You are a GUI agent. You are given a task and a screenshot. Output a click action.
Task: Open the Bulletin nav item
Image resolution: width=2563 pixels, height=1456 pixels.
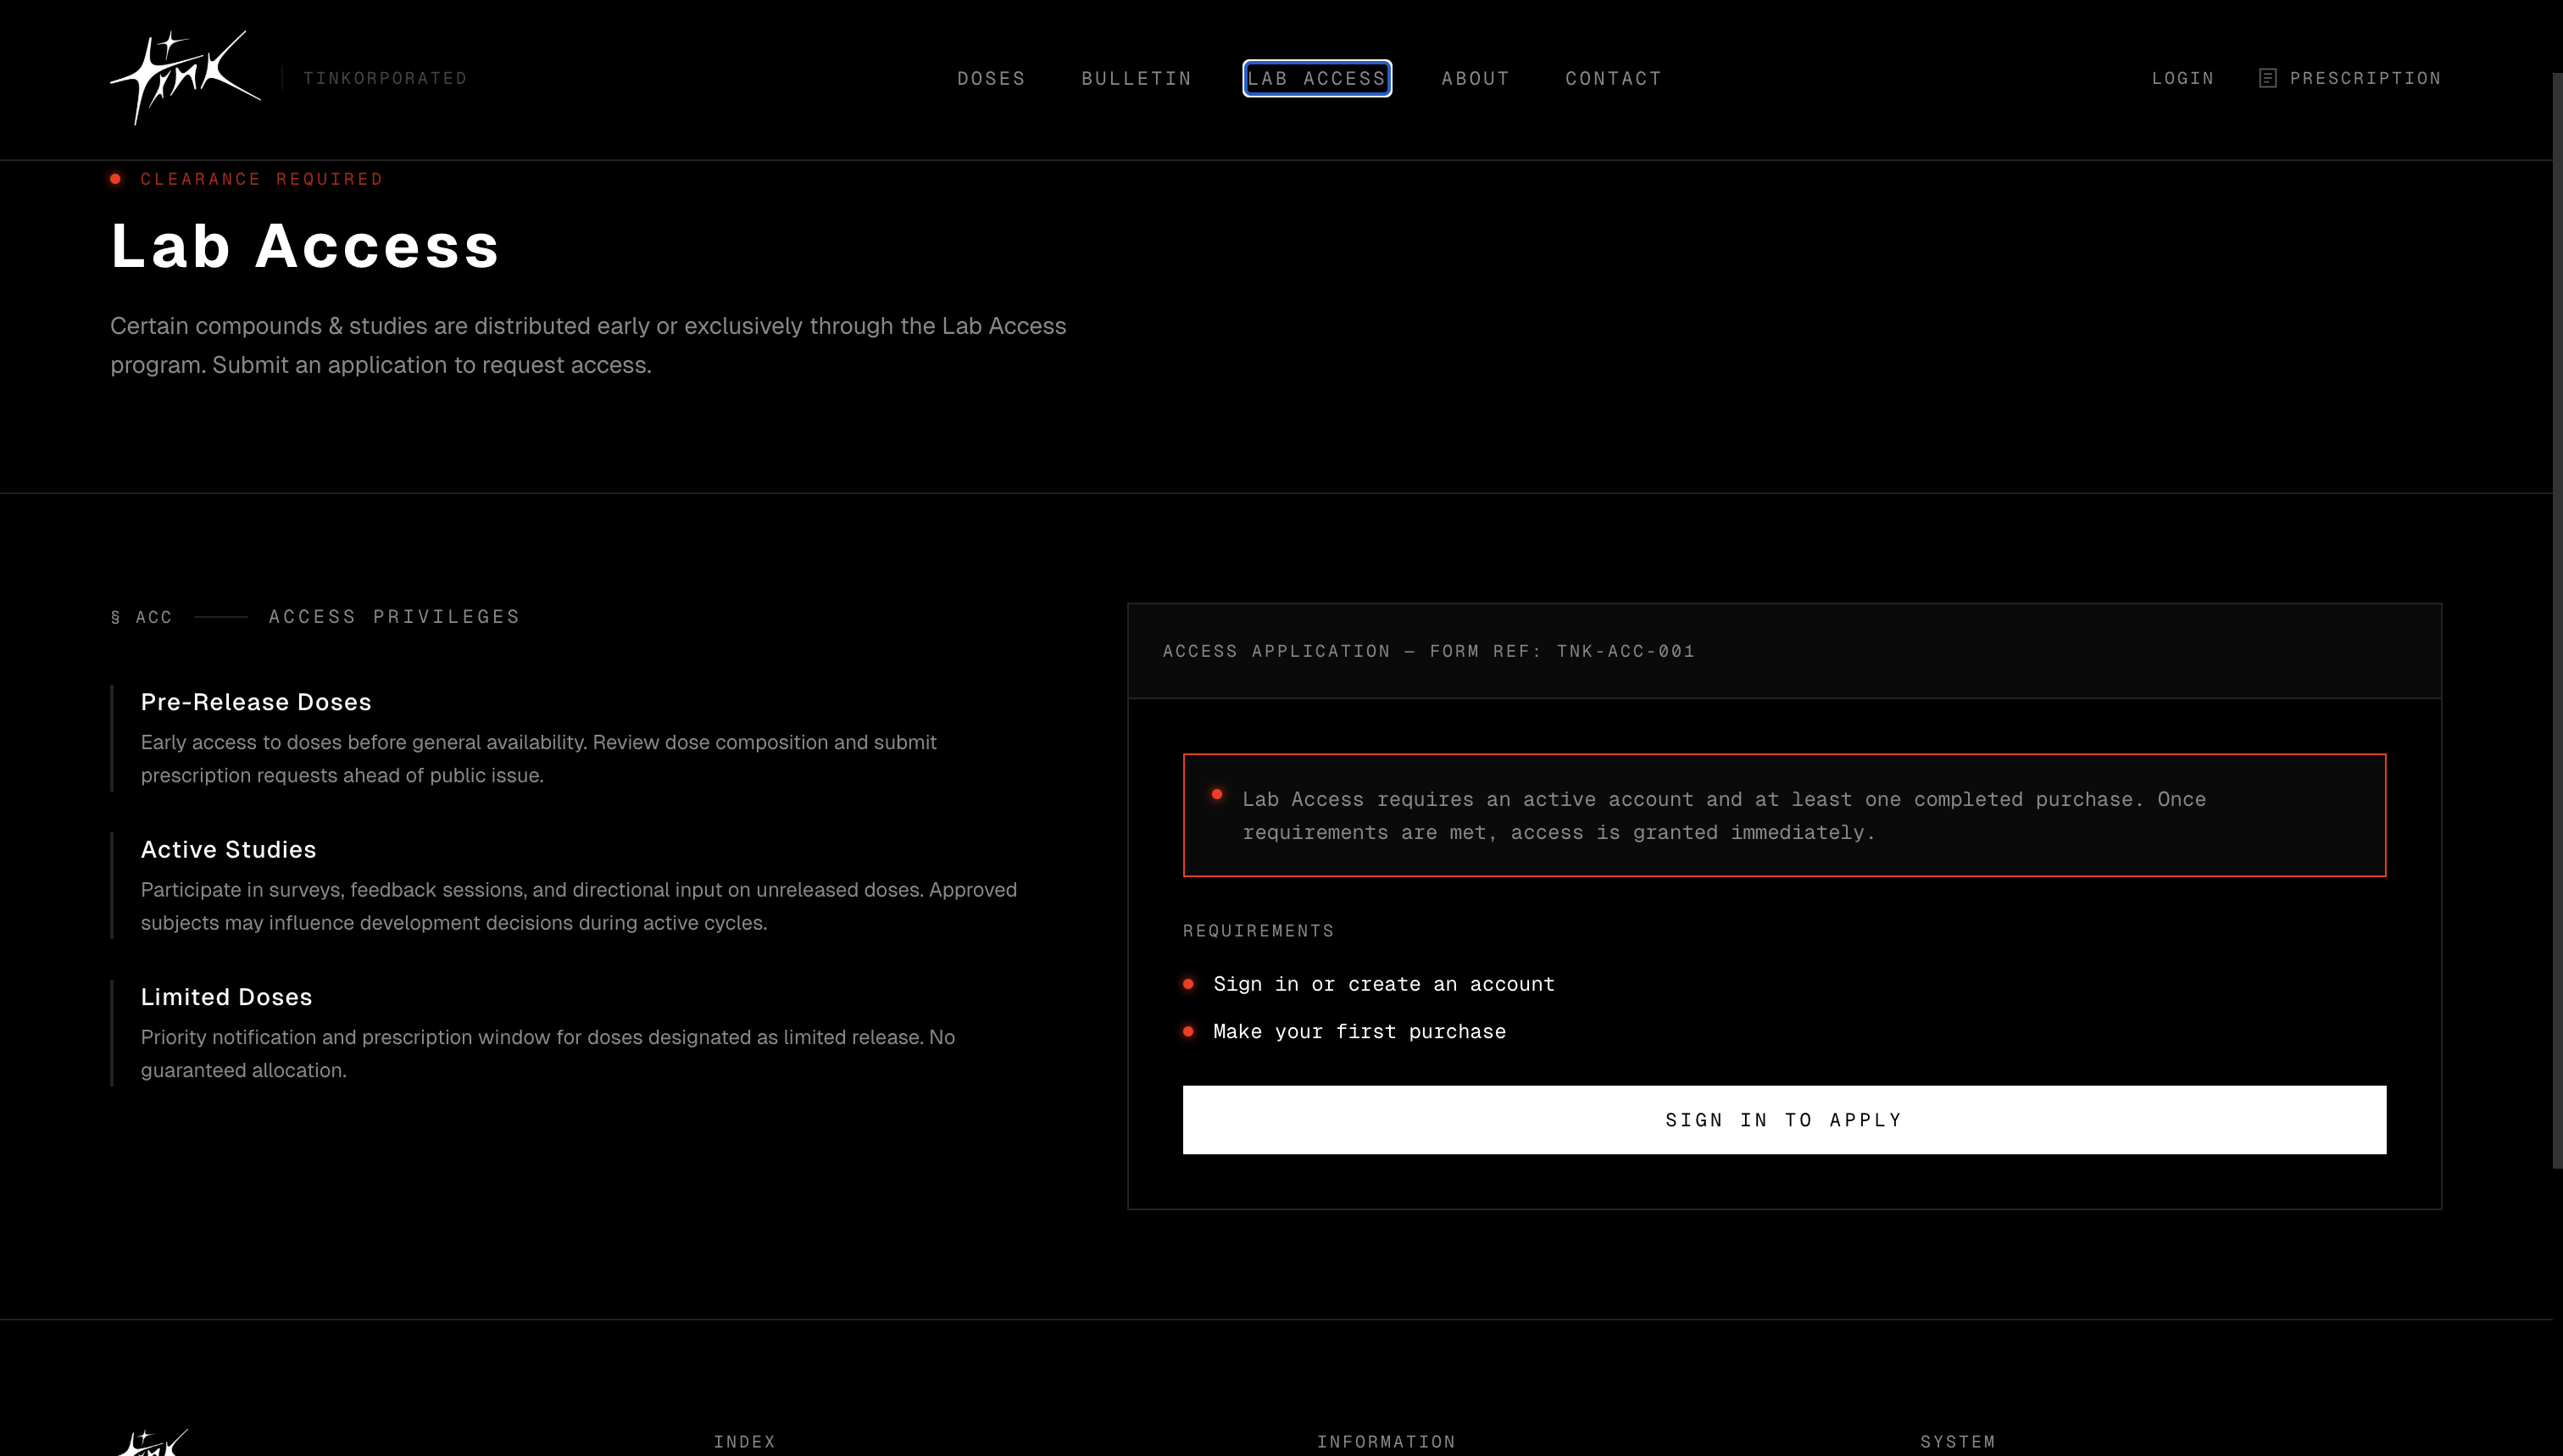coord(1136,78)
